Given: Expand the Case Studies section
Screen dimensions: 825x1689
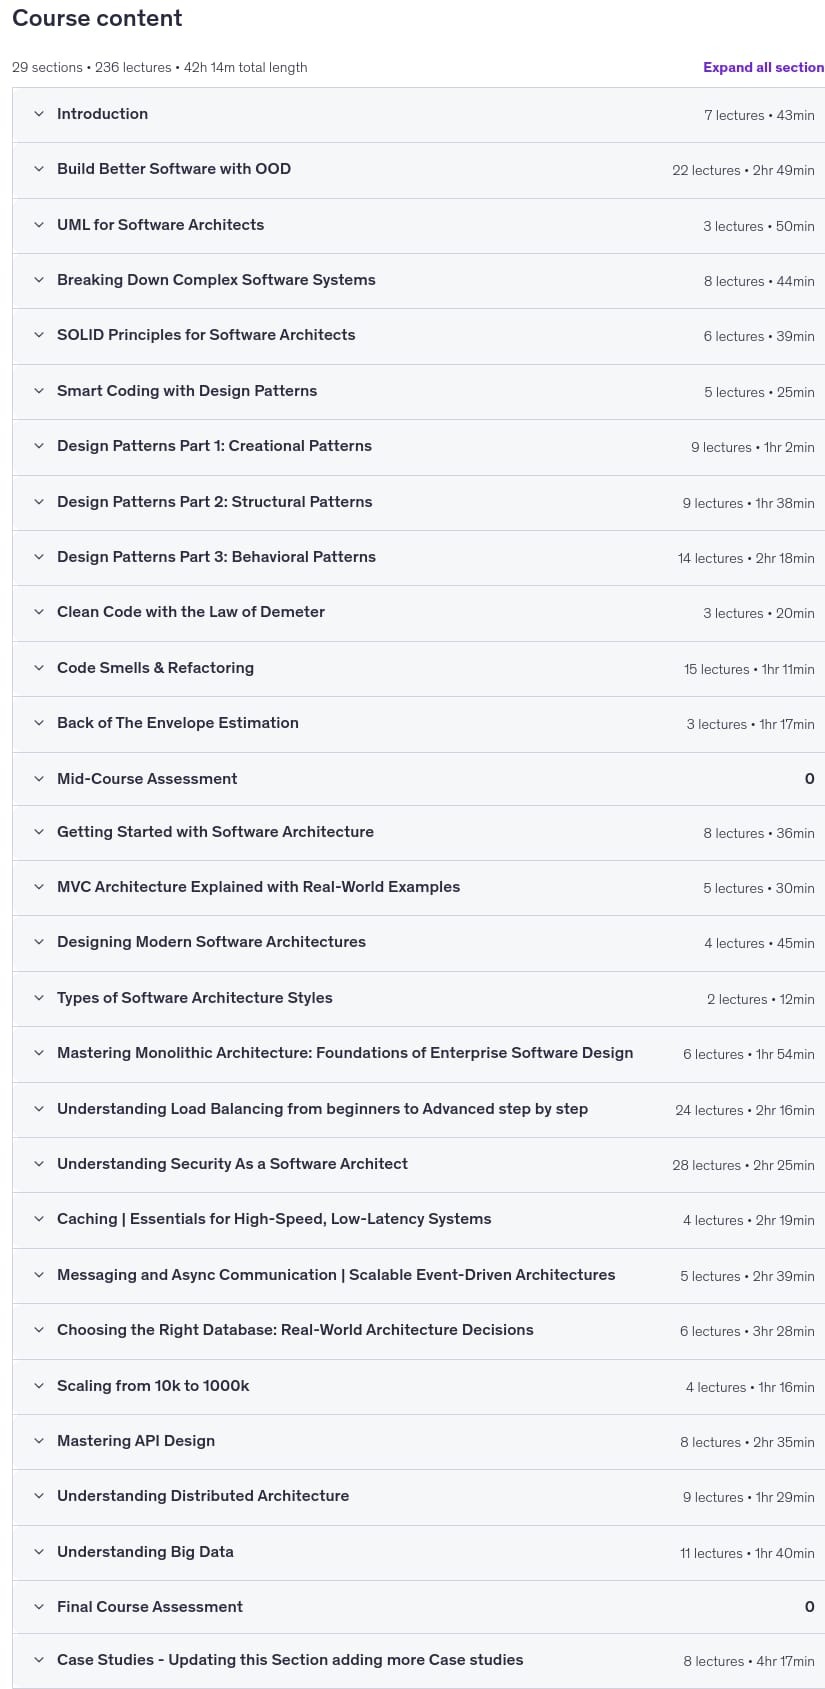Looking at the screenshot, I should pos(418,1661).
